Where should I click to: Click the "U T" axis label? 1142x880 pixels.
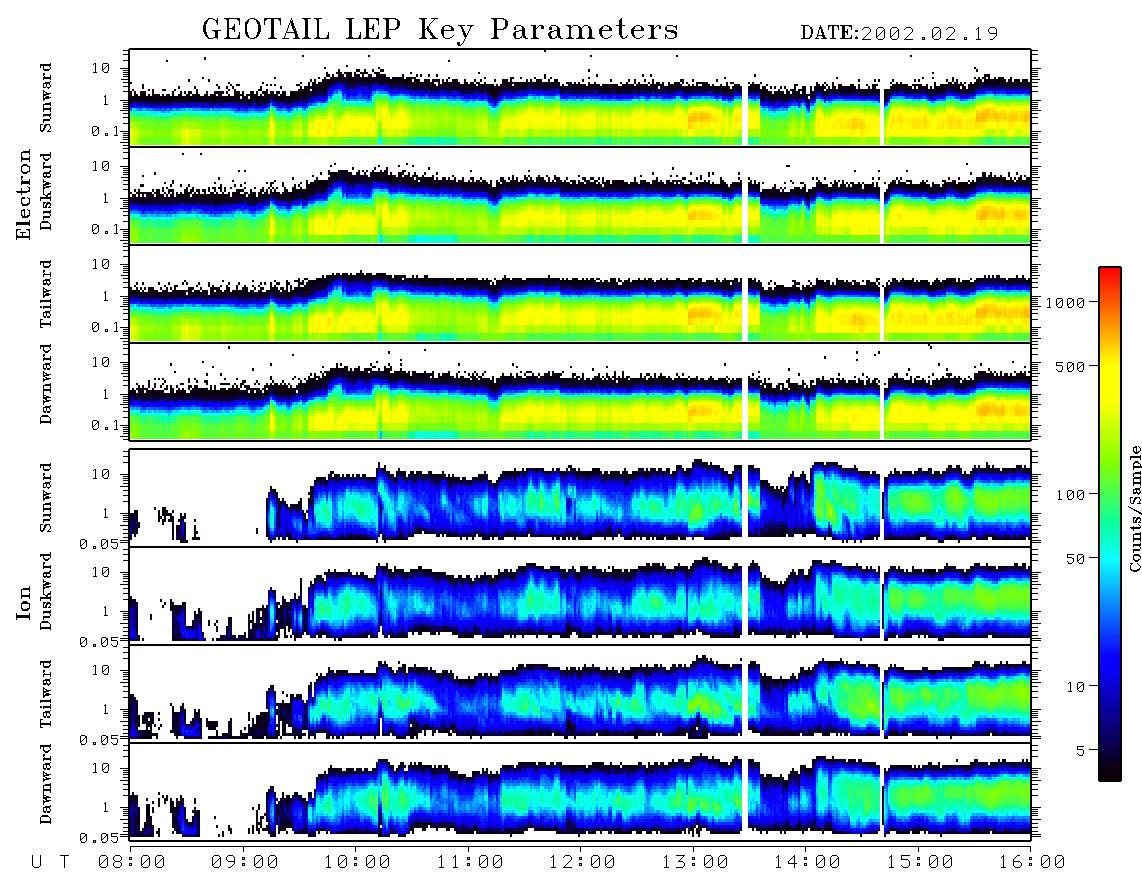point(50,862)
